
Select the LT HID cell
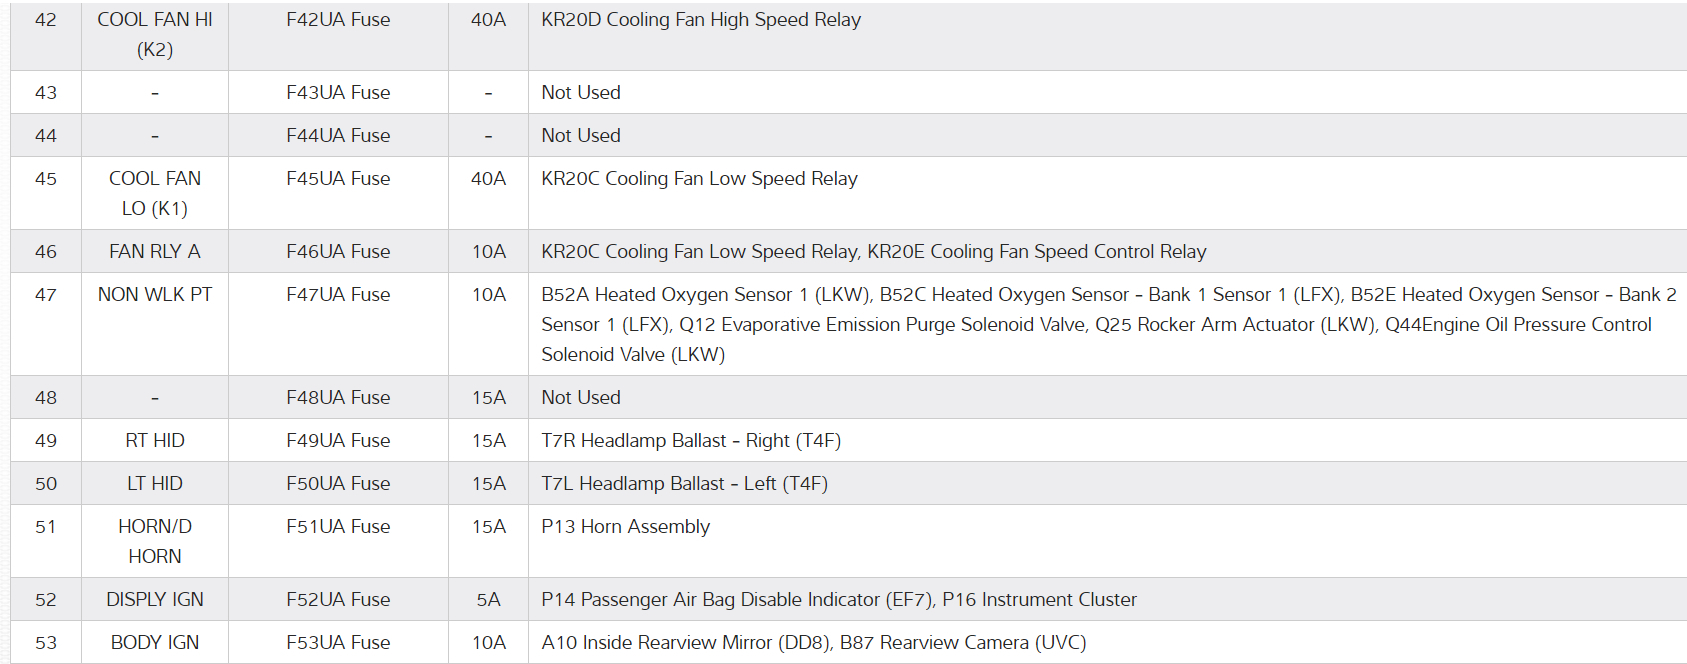155,484
